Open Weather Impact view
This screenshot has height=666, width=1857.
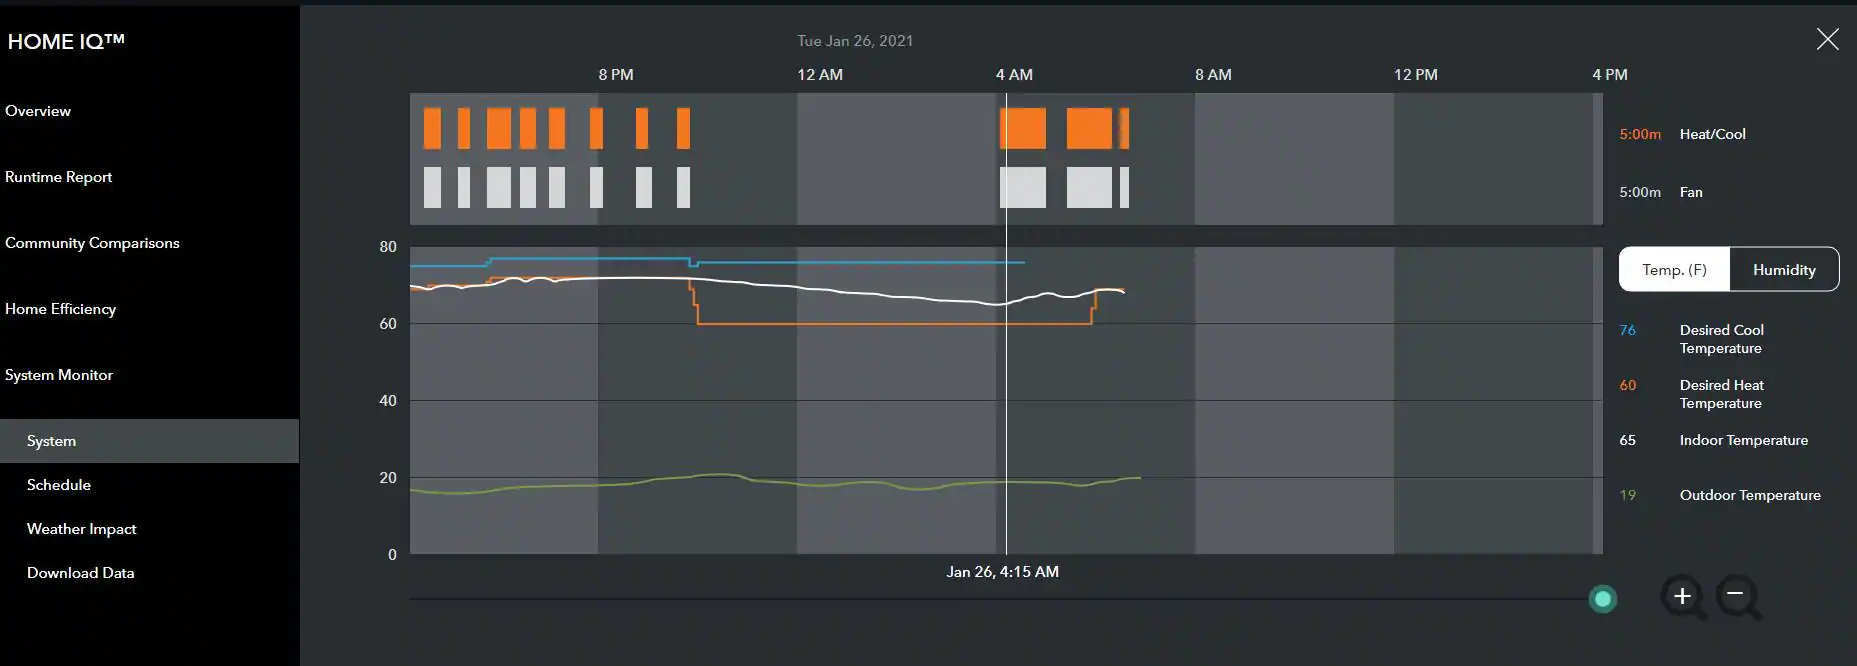82,529
